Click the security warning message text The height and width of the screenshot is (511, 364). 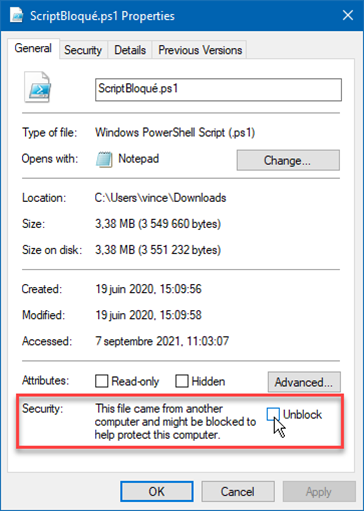point(175,422)
